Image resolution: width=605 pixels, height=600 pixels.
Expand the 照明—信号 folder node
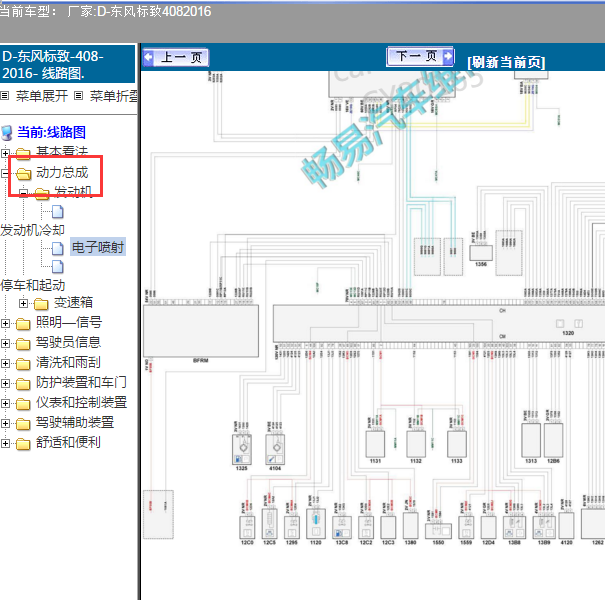5,323
